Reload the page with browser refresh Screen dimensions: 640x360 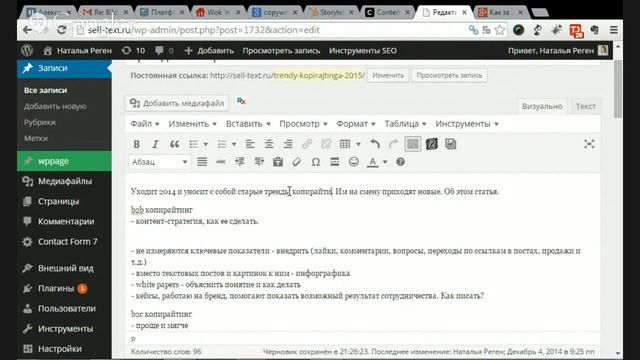click(x=62, y=30)
